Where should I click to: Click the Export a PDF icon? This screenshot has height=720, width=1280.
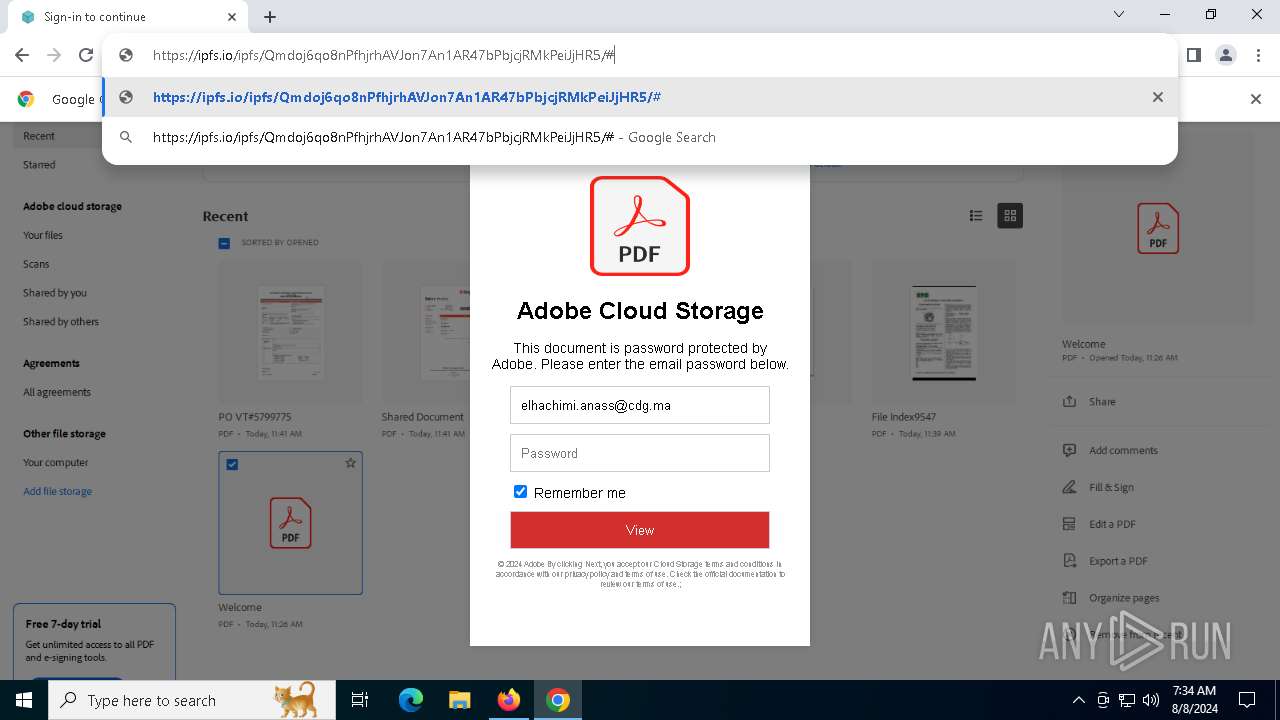click(x=1070, y=561)
